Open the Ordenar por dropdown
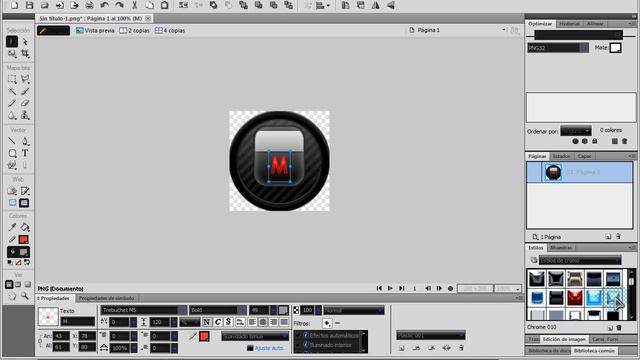 (x=576, y=131)
